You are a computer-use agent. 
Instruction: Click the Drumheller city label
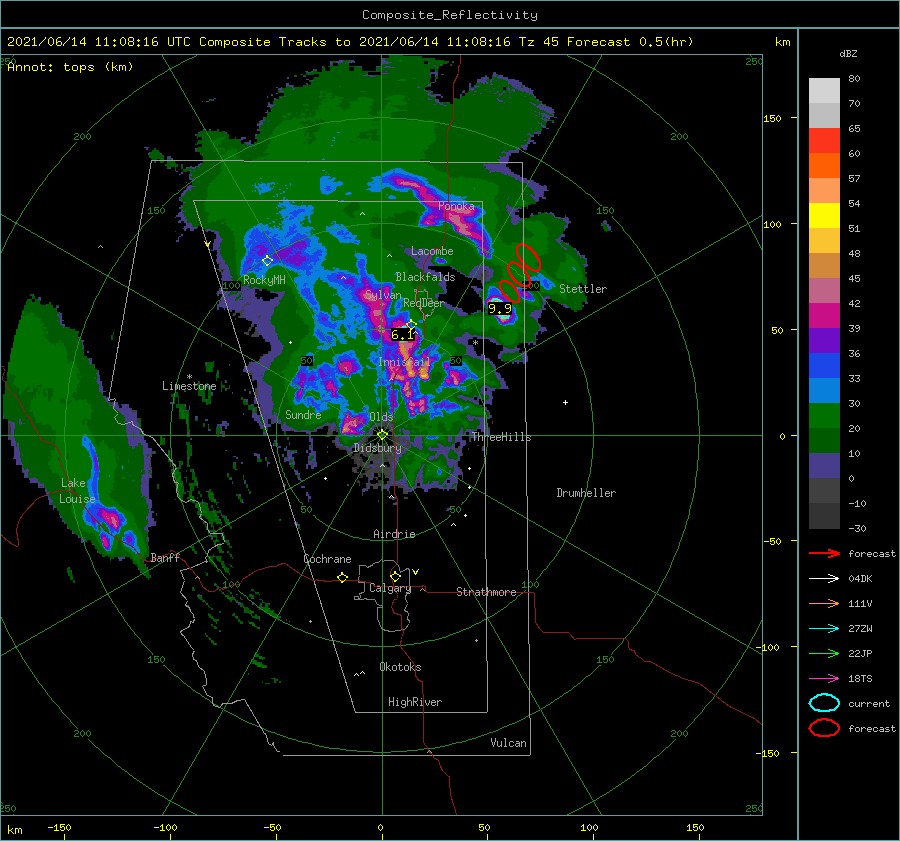click(x=586, y=493)
